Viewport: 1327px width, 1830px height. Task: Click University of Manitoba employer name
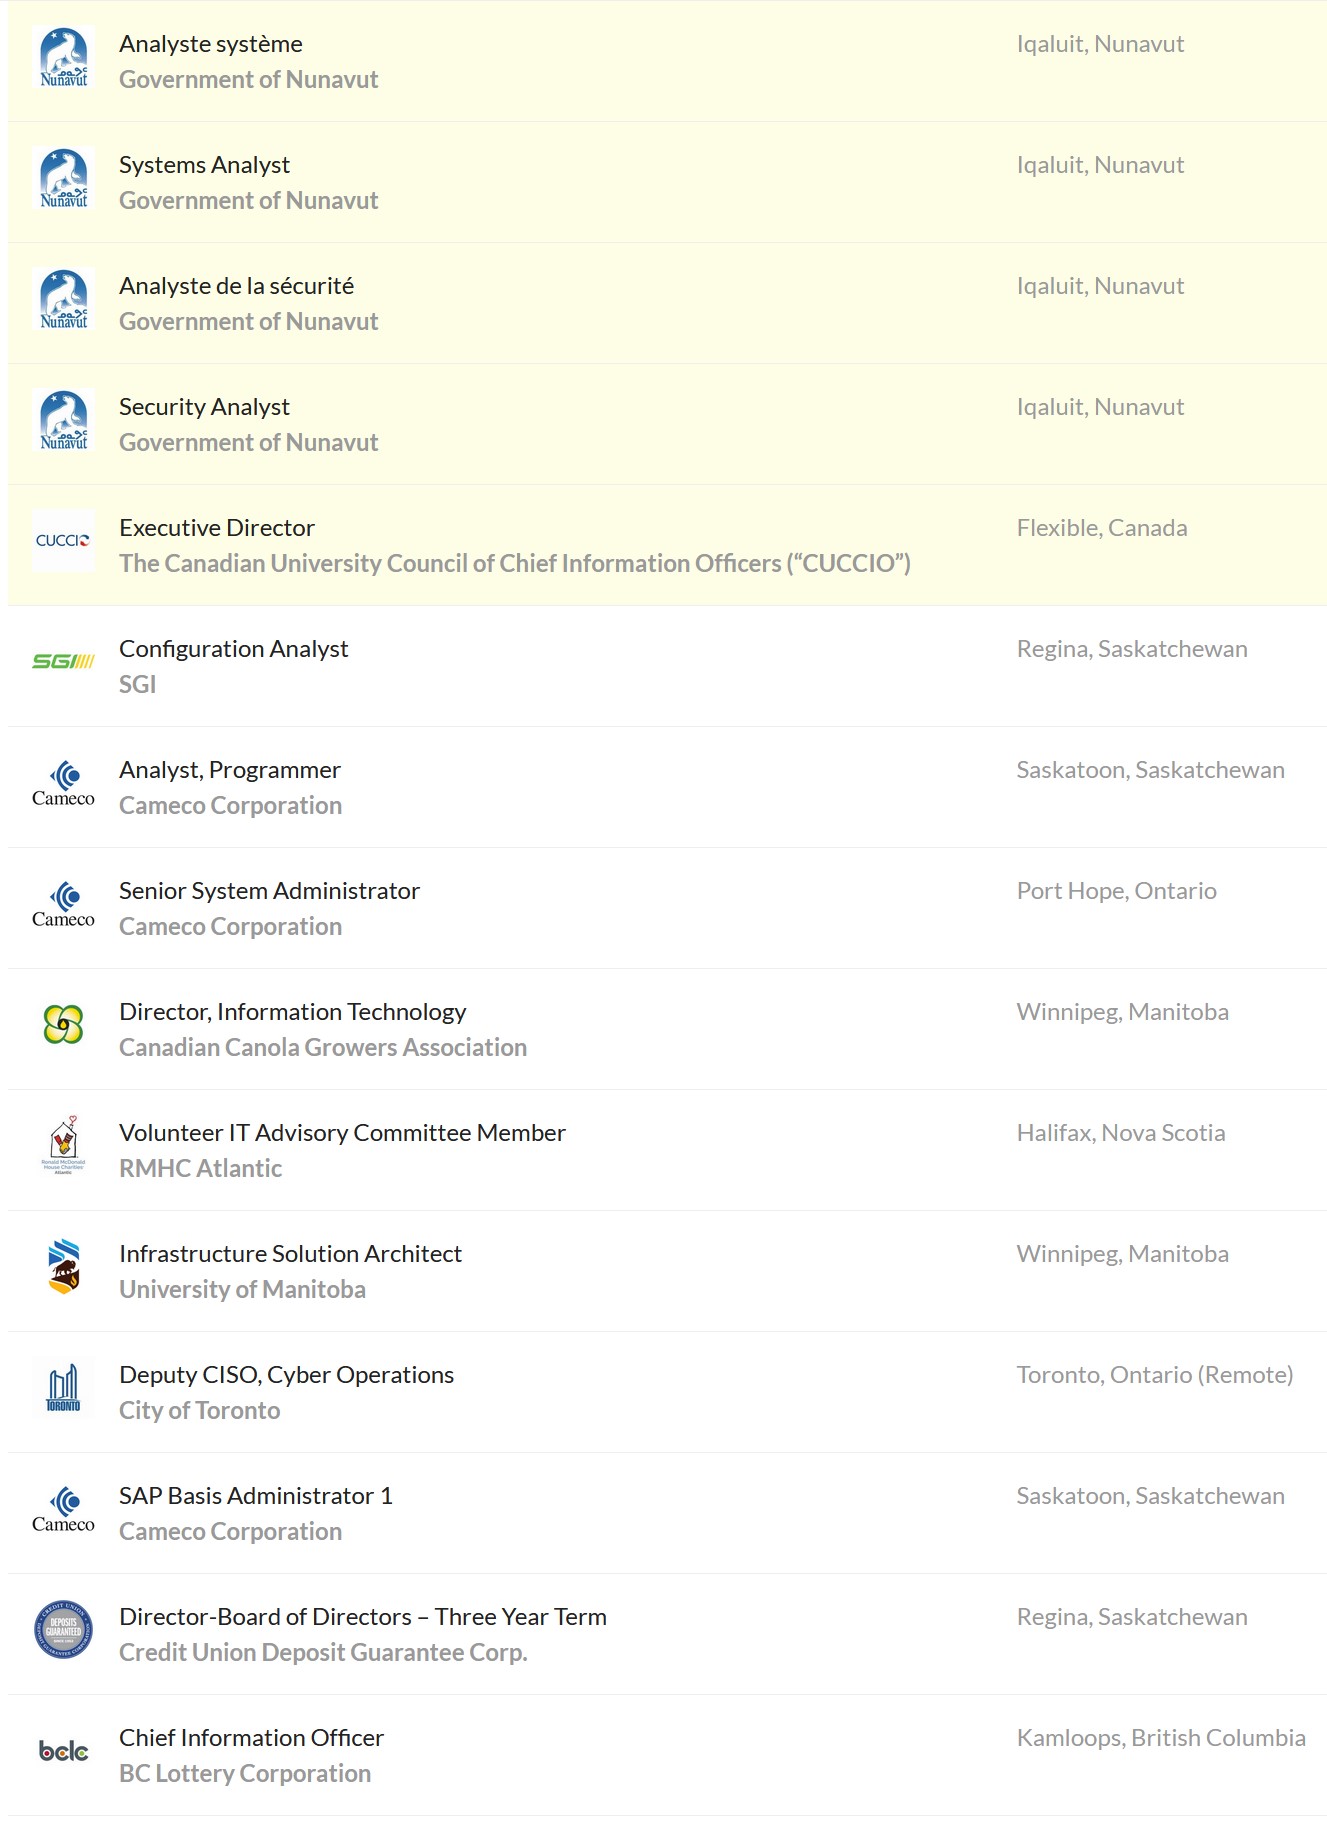pos(242,1290)
